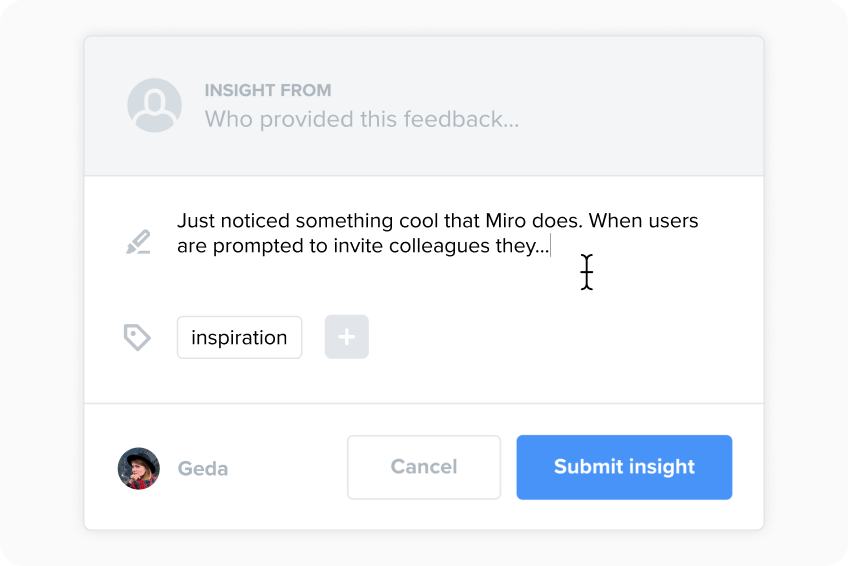The width and height of the screenshot is (848, 566).
Task: Click the author name Geda
Action: pos(203,469)
